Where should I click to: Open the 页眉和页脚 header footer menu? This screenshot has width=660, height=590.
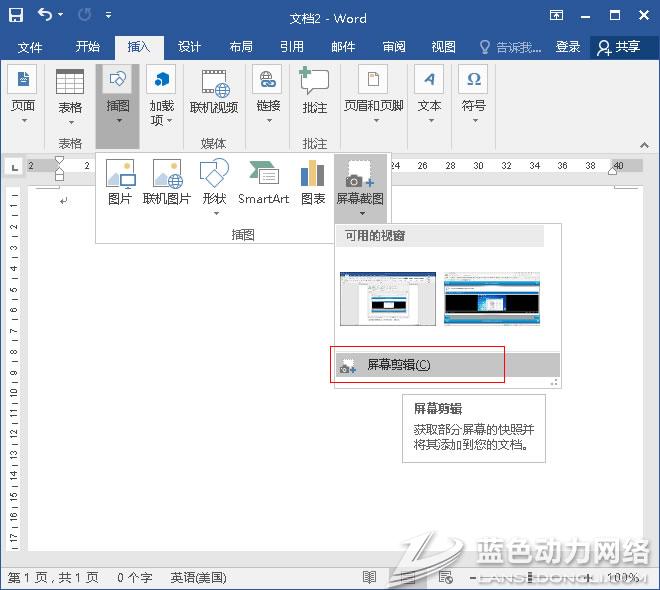373,95
